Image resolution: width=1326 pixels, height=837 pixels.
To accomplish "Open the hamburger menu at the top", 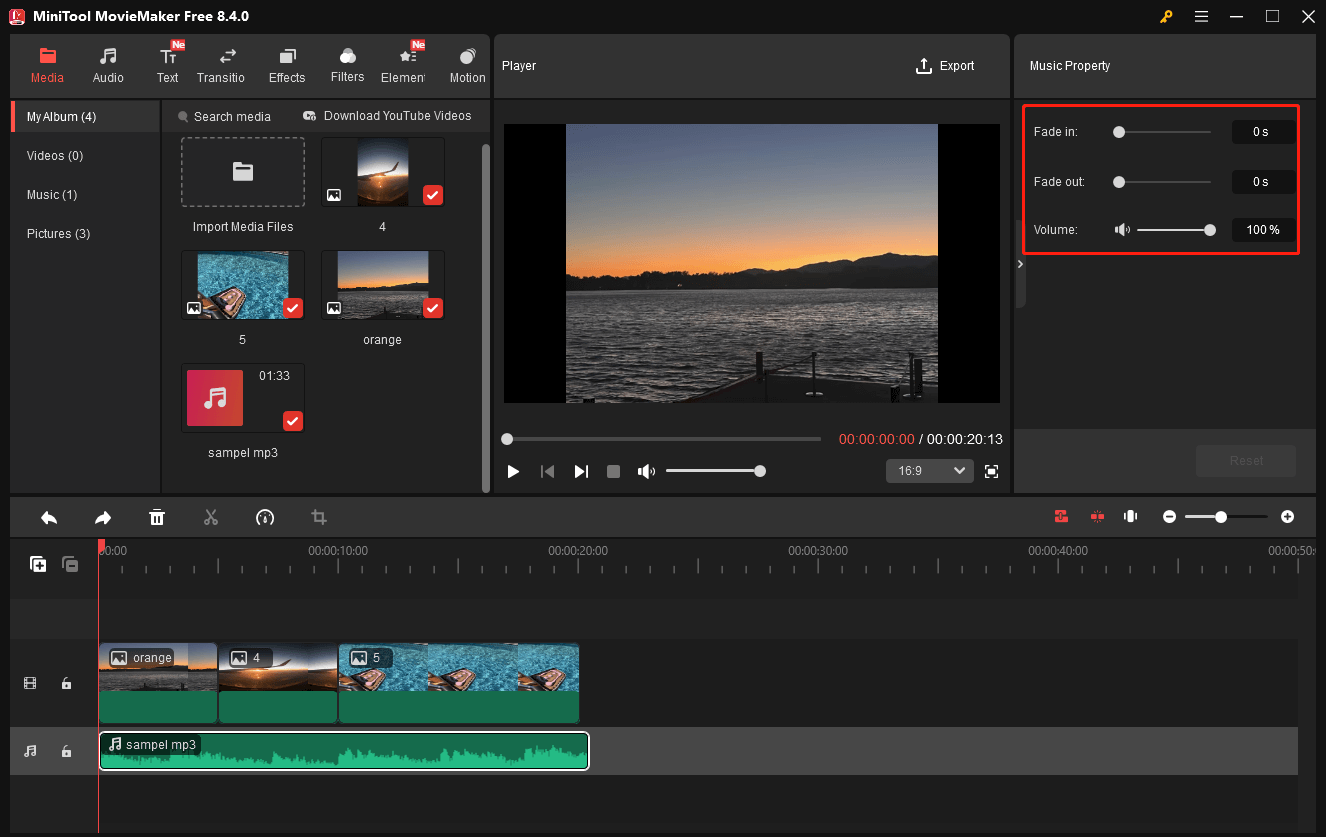I will point(1201,16).
